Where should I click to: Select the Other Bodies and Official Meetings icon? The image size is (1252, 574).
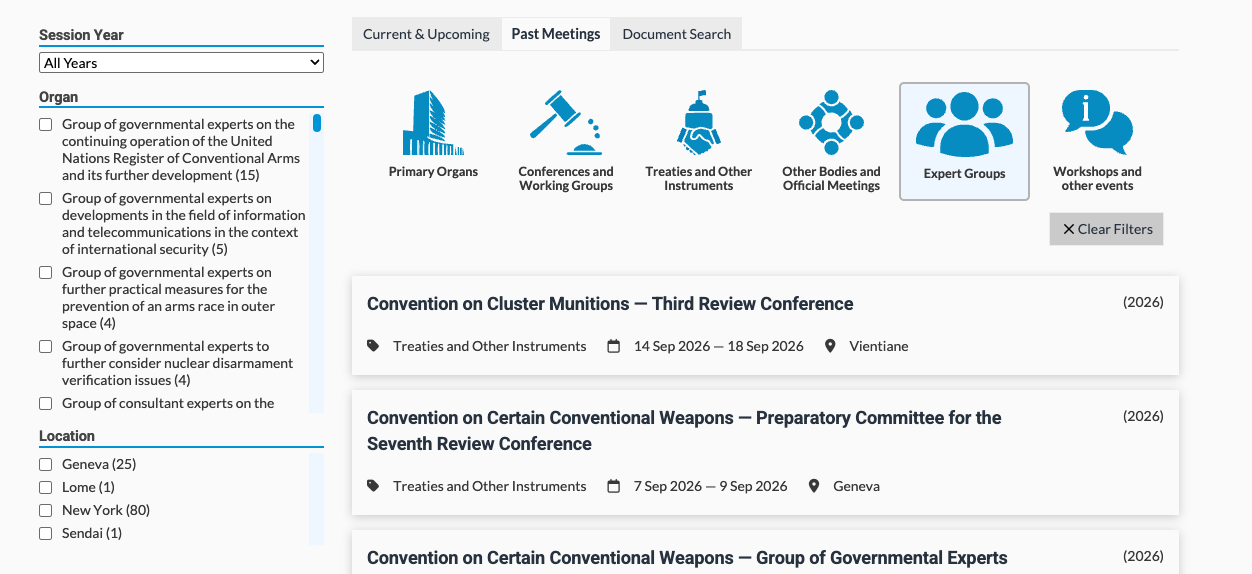click(x=832, y=123)
